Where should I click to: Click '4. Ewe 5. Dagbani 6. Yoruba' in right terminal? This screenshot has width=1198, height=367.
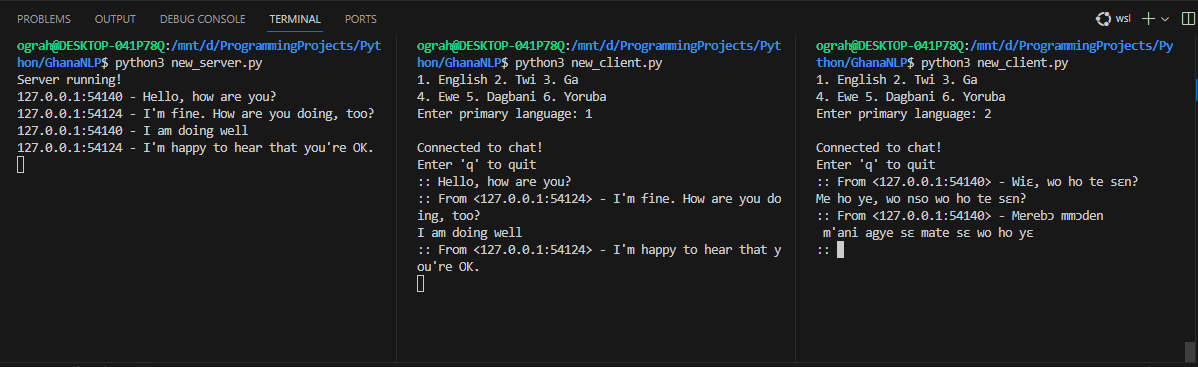911,97
